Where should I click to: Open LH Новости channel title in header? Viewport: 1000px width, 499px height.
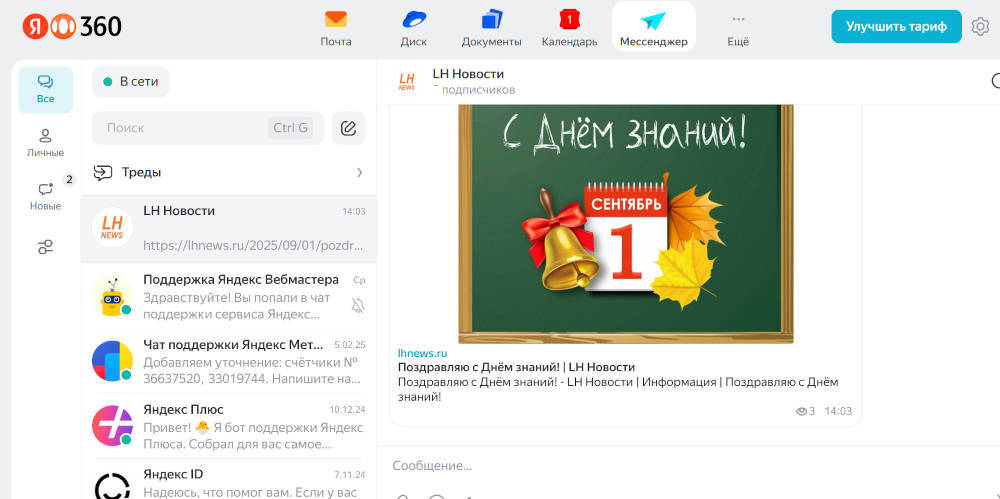[468, 74]
